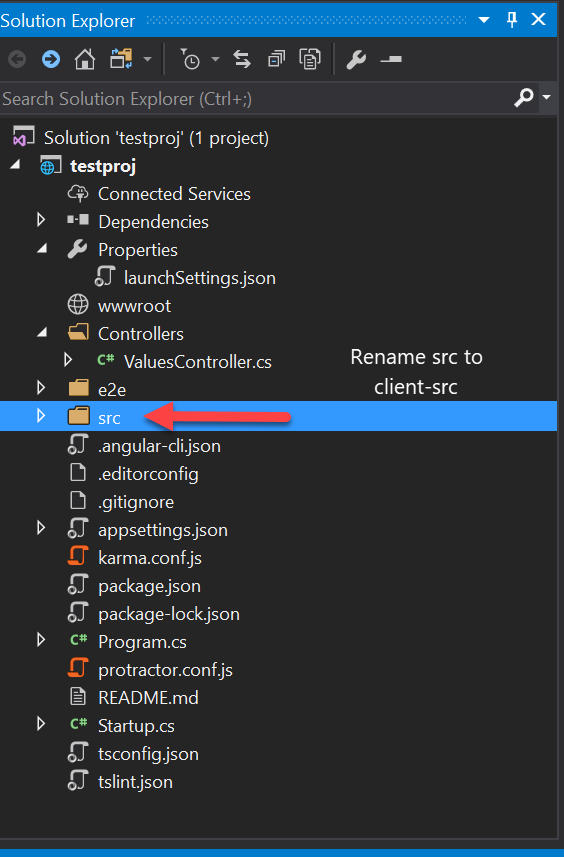Click the Forward navigation arrow icon
This screenshot has width=564, height=857.
tap(51, 59)
